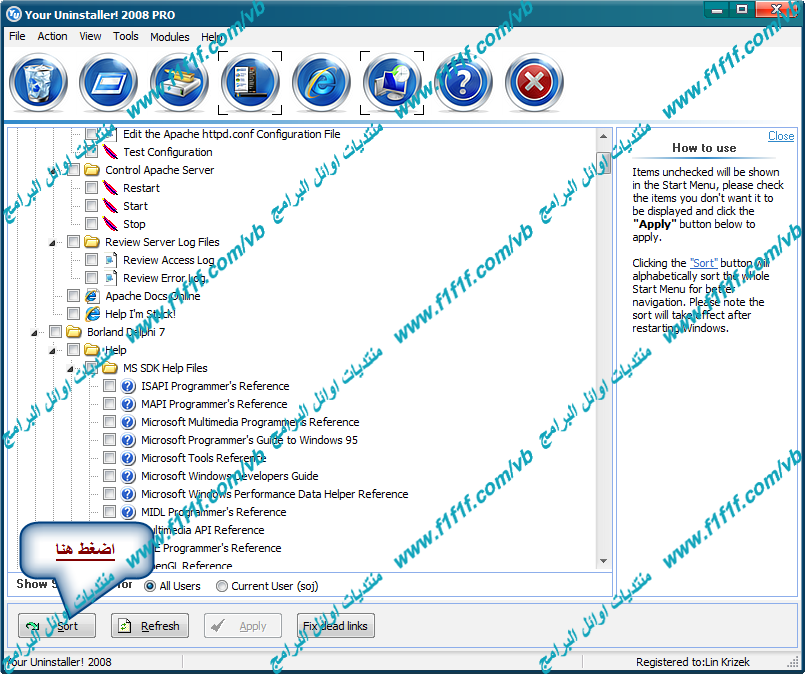Click the red X exit toolbar icon
This screenshot has height=674, width=805.
pyautogui.click(x=534, y=83)
